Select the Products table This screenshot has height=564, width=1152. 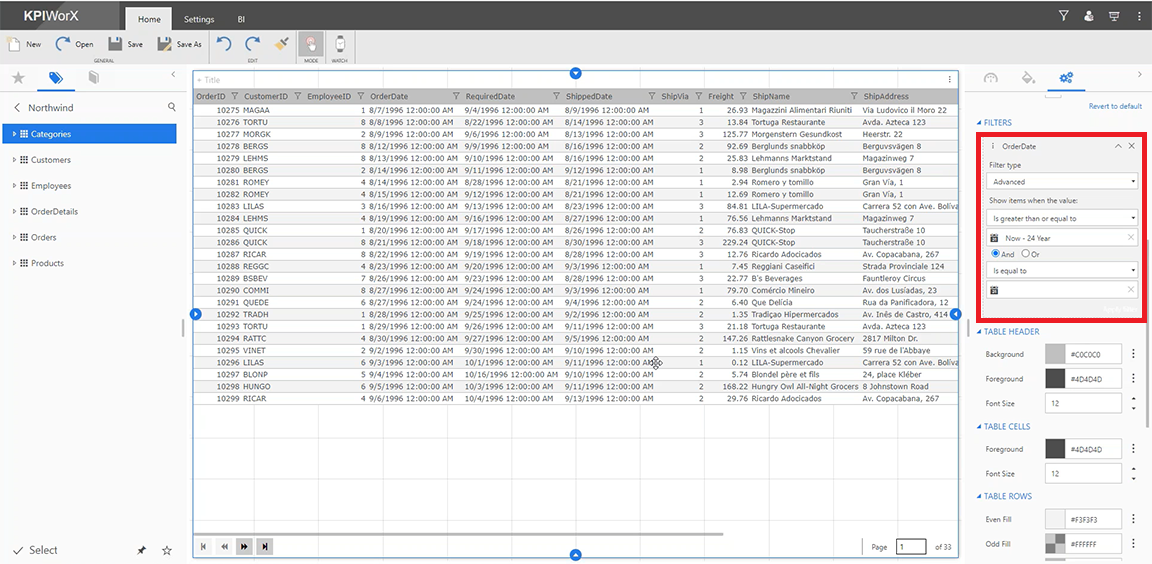pyautogui.click(x=47, y=263)
